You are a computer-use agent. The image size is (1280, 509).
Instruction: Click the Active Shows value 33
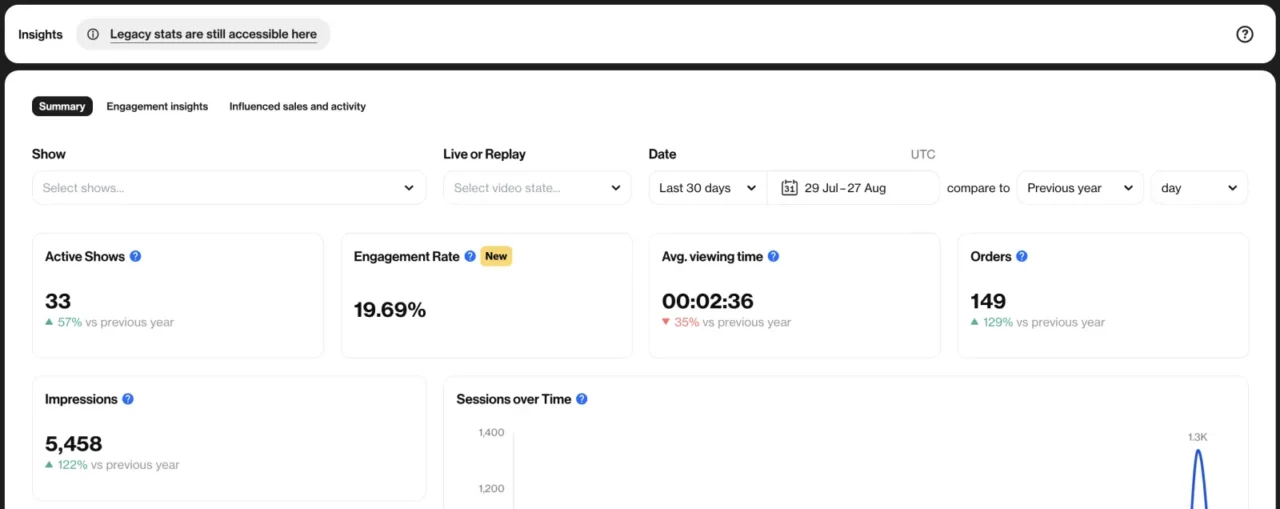[x=58, y=301]
